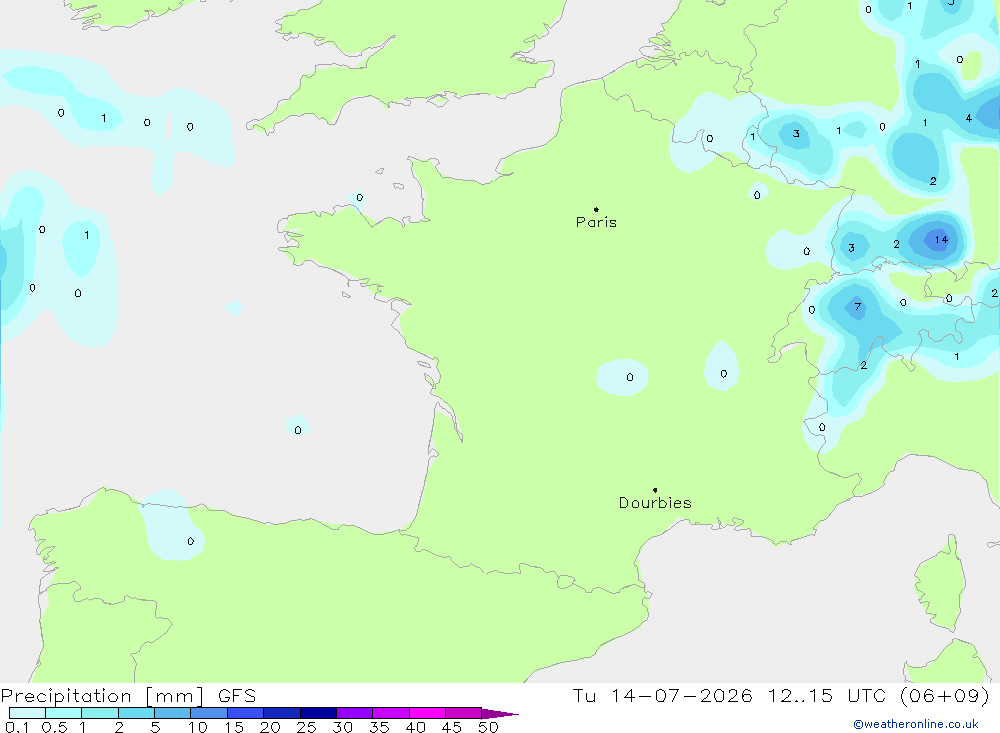This screenshot has width=1000, height=733.
Task: Pick the 25–30 mm legend swatch
Action: pyautogui.click(x=318, y=713)
